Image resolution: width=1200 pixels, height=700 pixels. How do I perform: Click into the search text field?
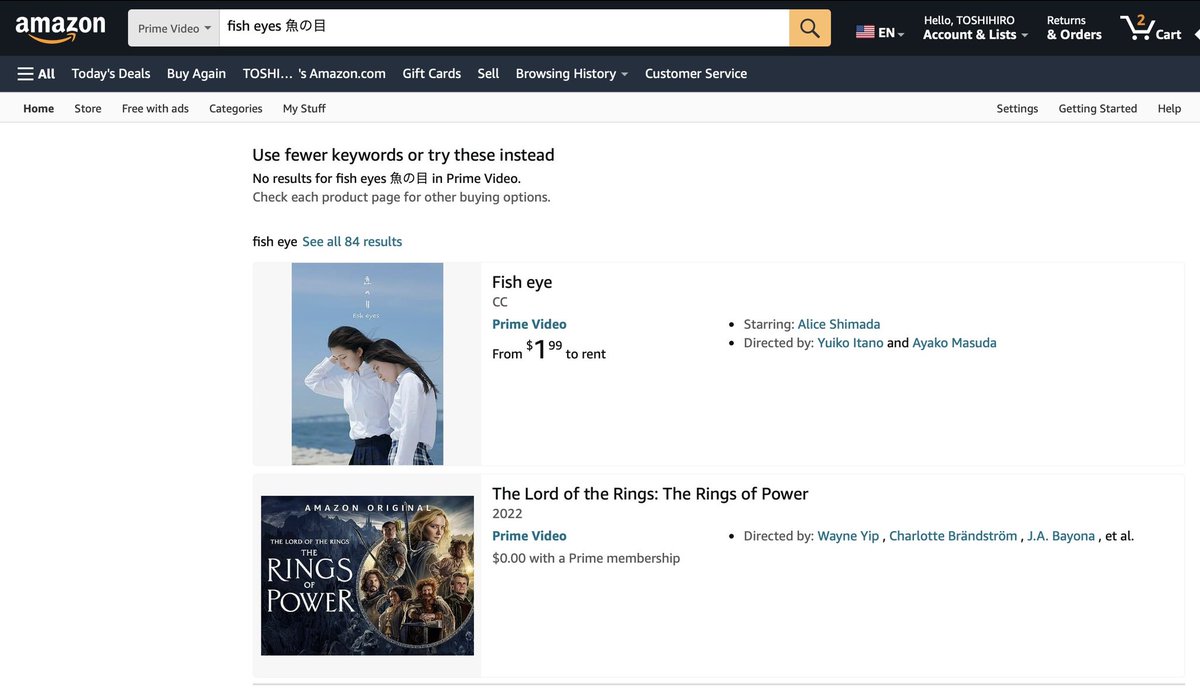click(x=504, y=27)
